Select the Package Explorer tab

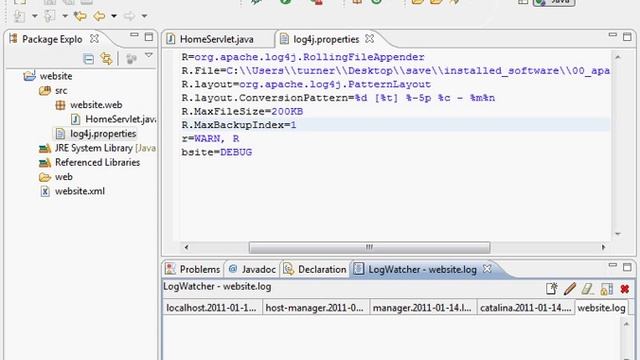[52, 39]
